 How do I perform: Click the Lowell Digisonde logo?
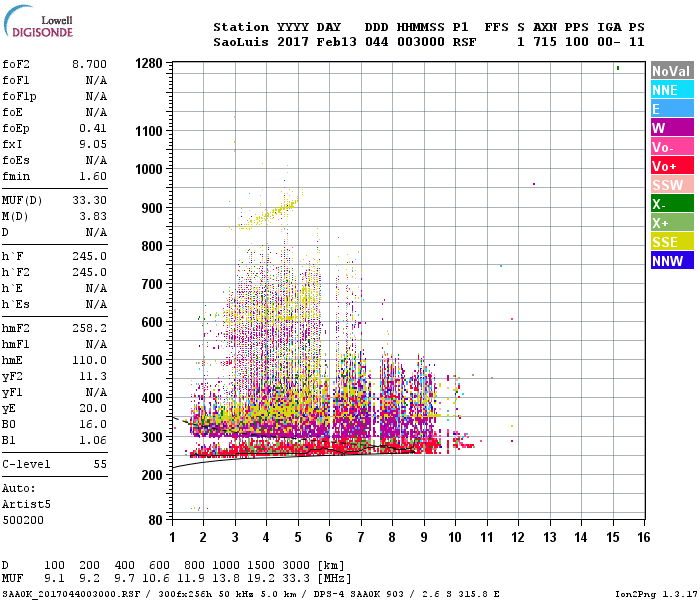click(38, 21)
